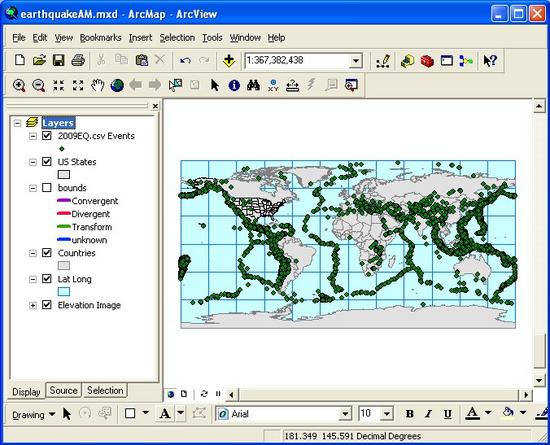Select the Identify info tool
550x445 pixels.
pos(234,85)
